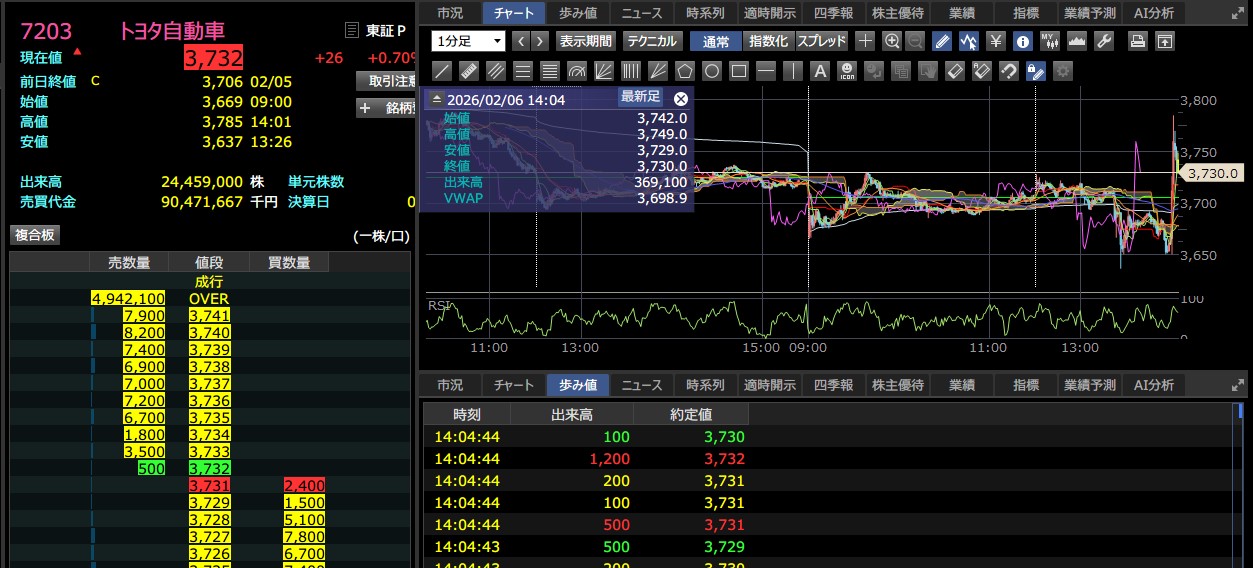Select the rectangle shape tool
Image resolution: width=1253 pixels, height=568 pixels.
tap(739, 71)
